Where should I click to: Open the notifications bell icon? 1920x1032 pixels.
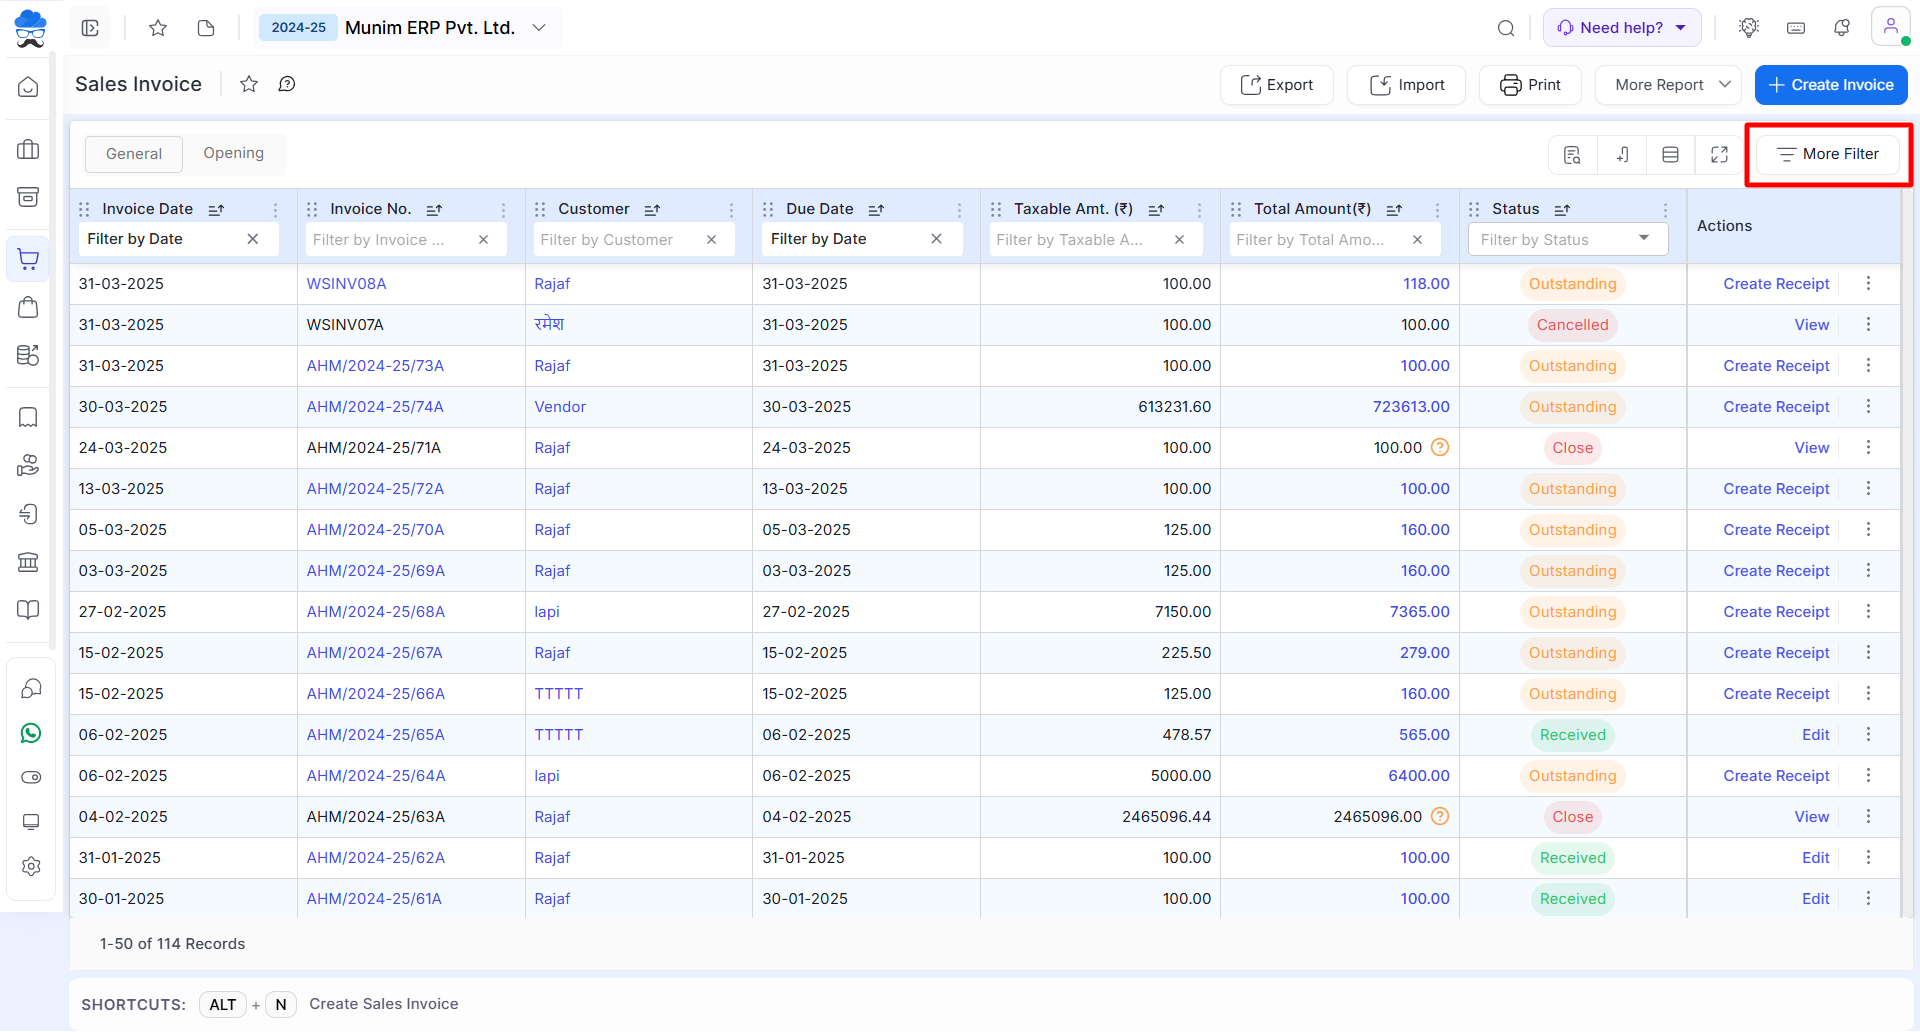1842,28
